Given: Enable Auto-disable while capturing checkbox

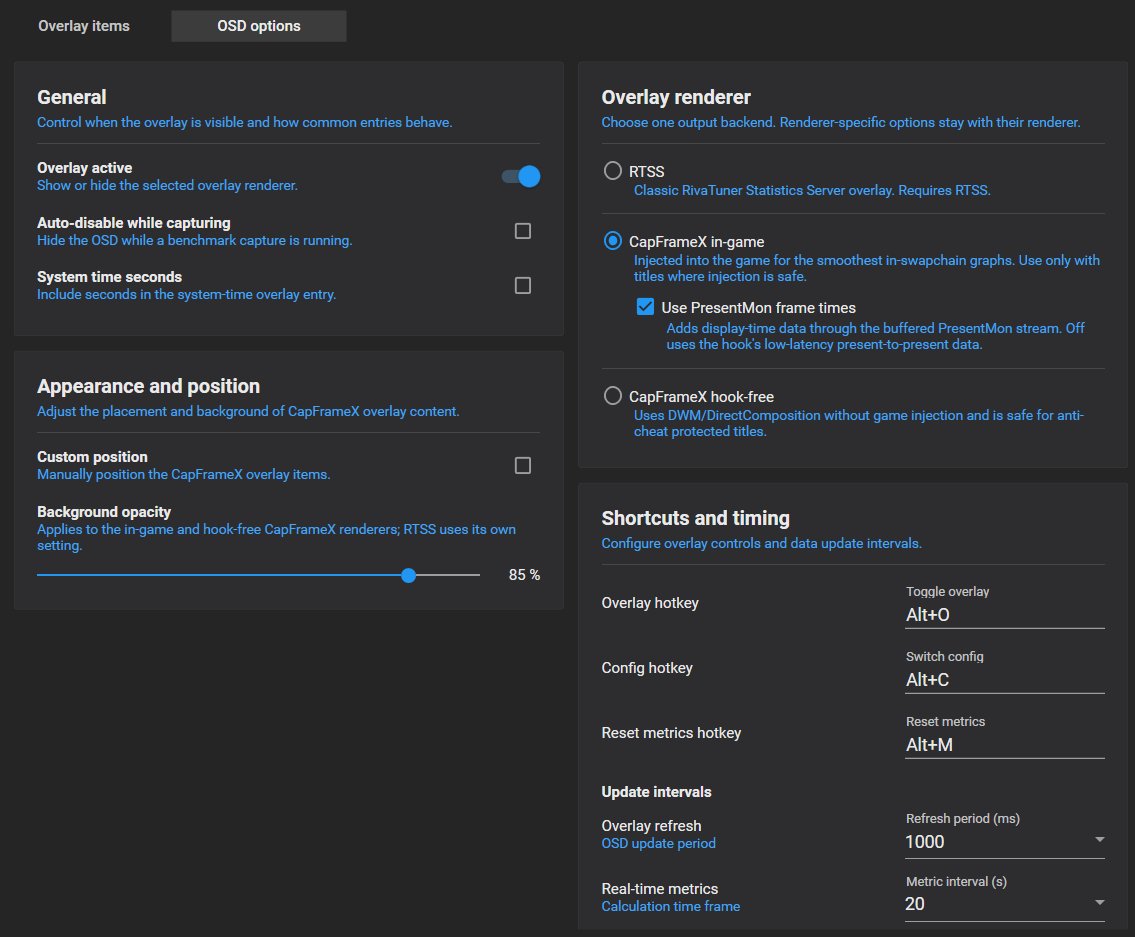Looking at the screenshot, I should pyautogui.click(x=523, y=231).
